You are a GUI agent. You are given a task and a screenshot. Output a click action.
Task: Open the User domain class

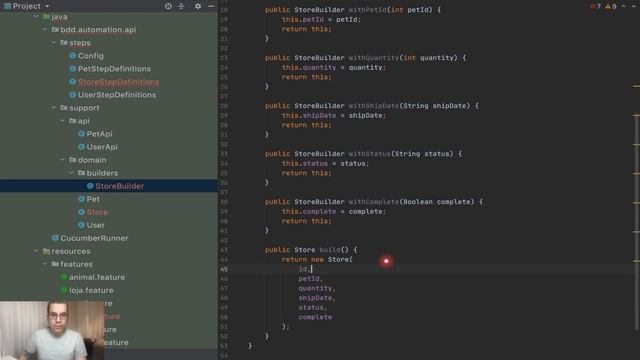(96, 225)
